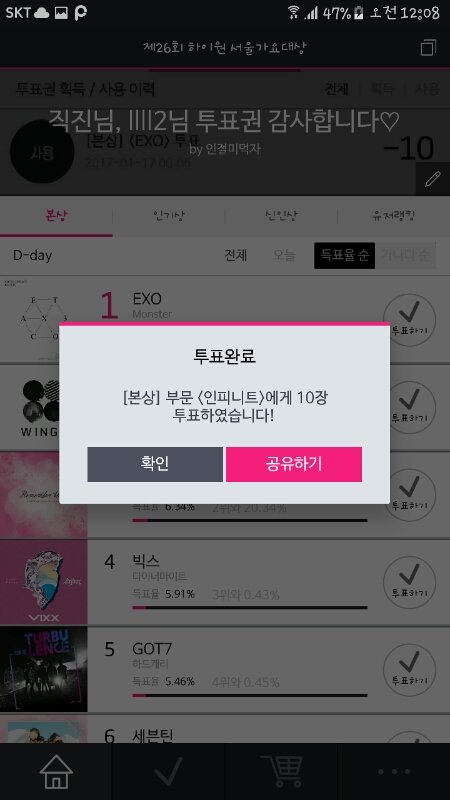Tap GOT7's vote share progress bar
Screen dimensions: 450x800
coord(249,695)
